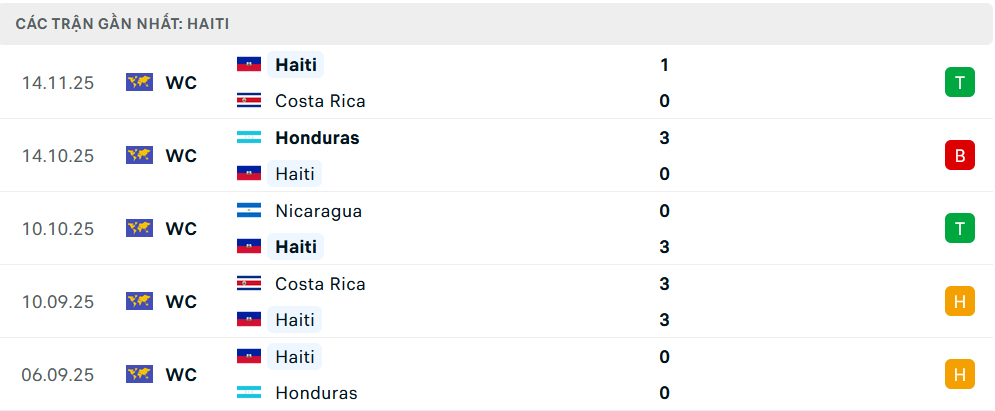
Task: Select the bold Haiti name on 10.10.25
Action: 296,247
